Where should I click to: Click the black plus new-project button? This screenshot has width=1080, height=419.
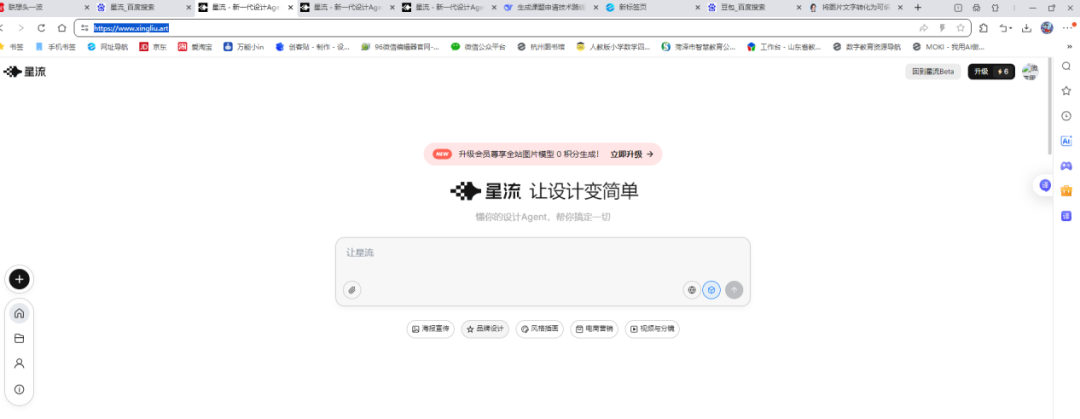(x=19, y=279)
